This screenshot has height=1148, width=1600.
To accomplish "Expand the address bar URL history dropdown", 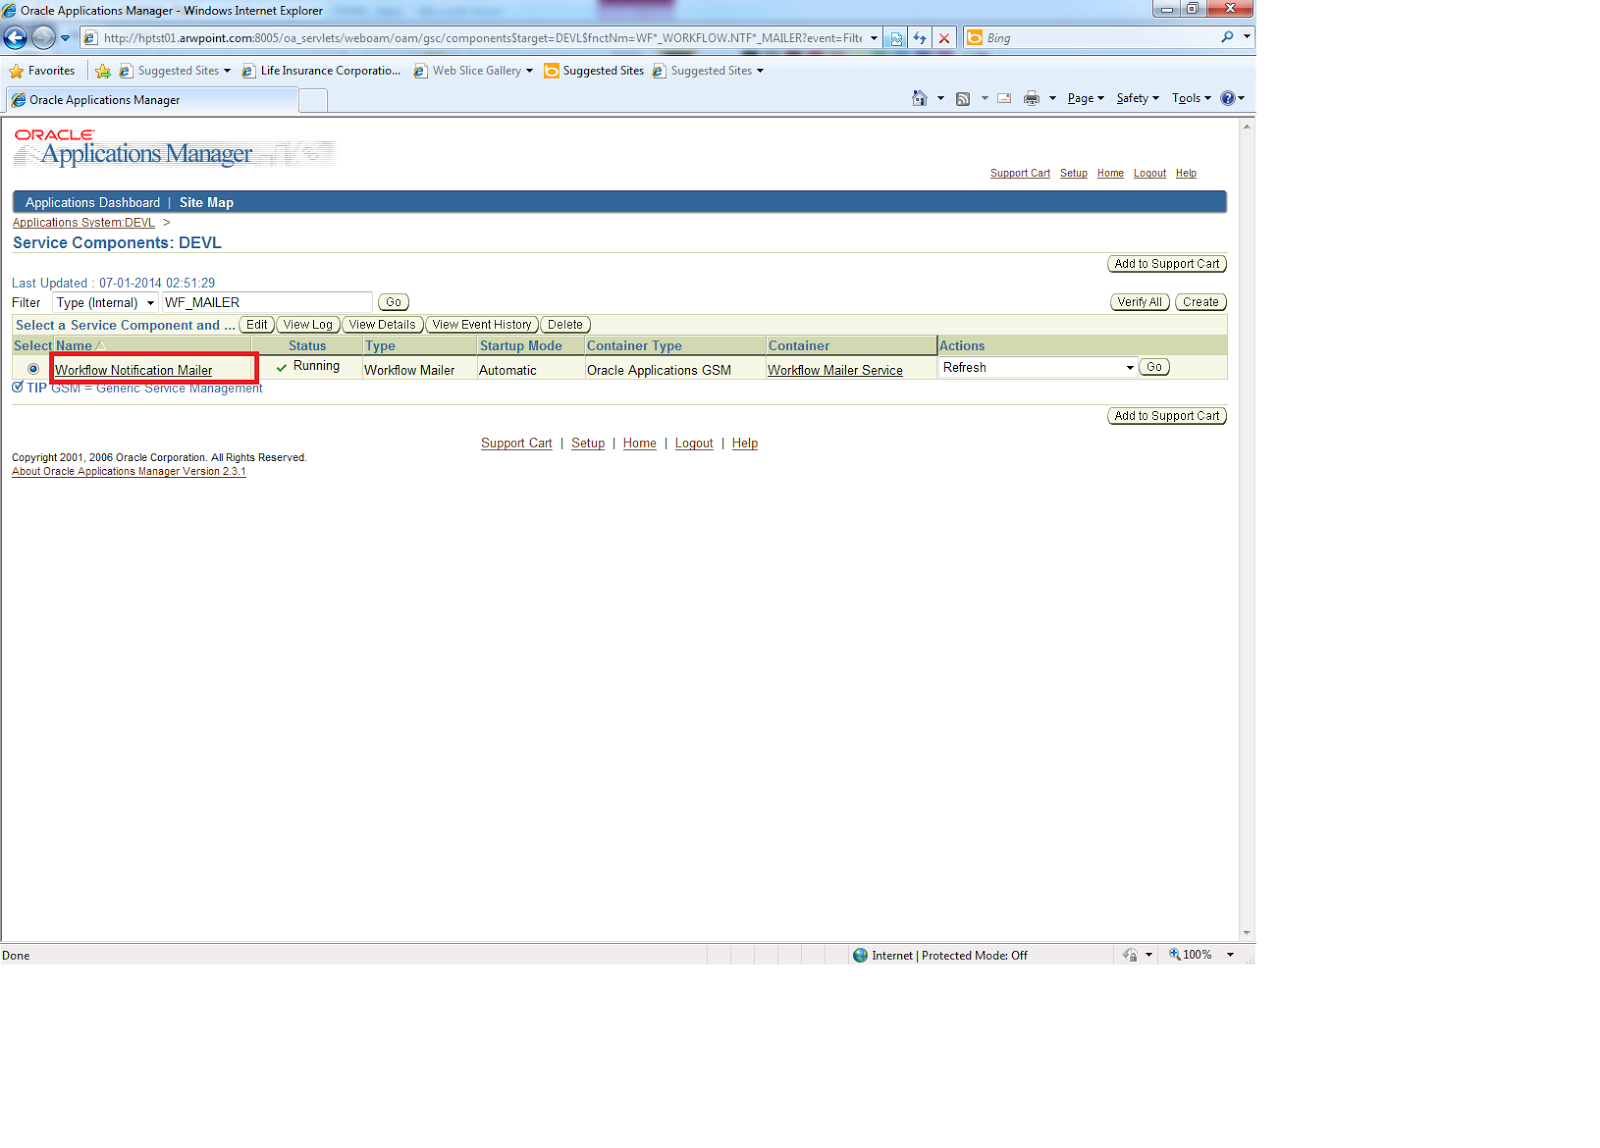I will pos(874,38).
